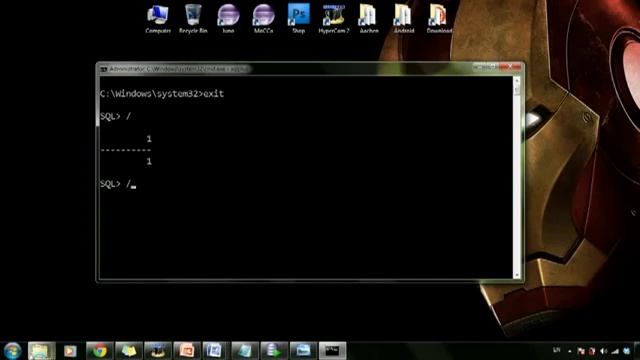Click the Show desktop strip at the taskbar end
Viewport: 640px width, 360px height.
click(637, 351)
